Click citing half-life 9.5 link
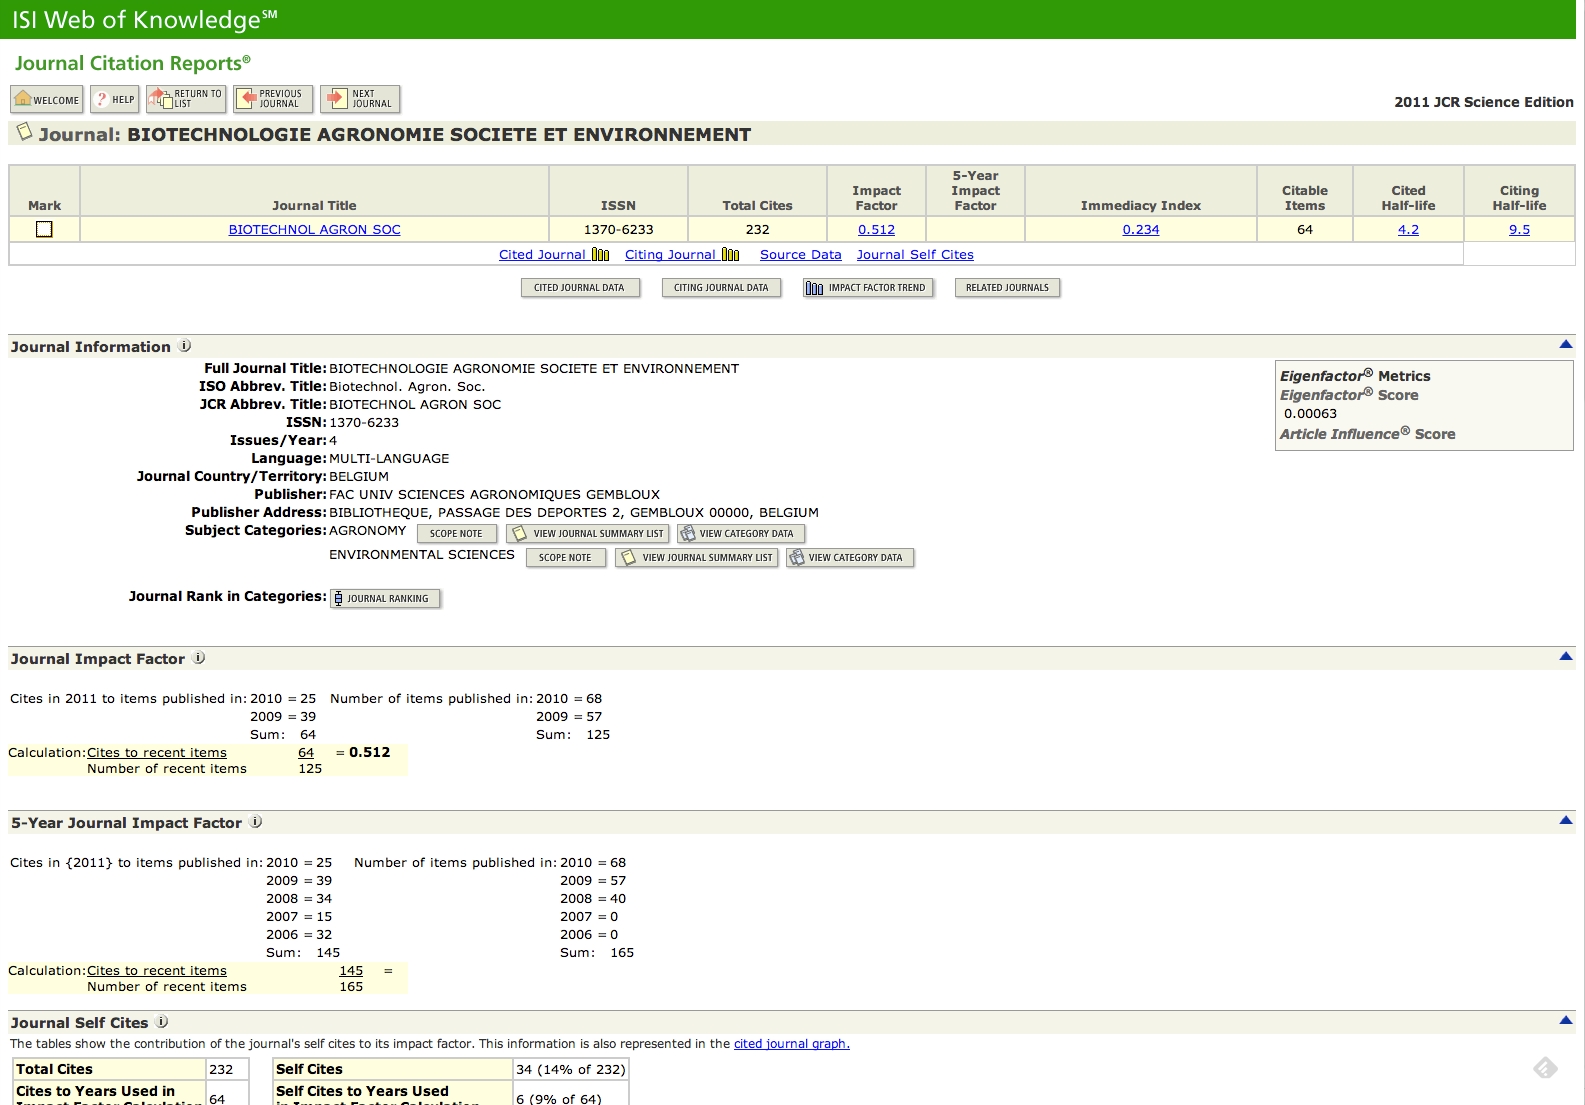 click(1519, 230)
